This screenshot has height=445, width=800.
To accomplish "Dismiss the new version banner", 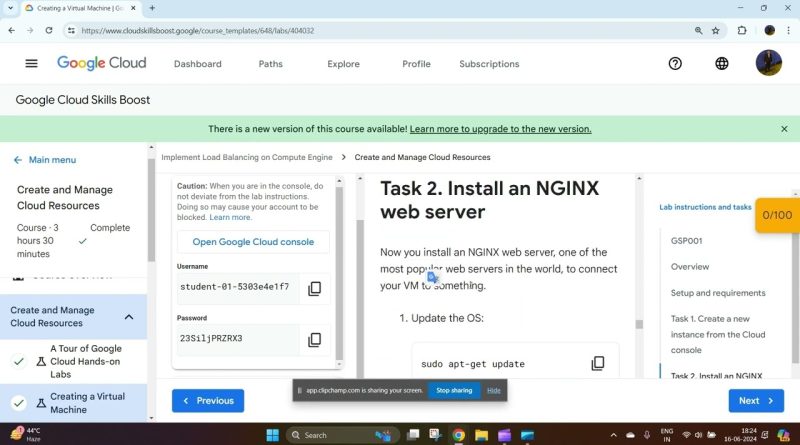I will (x=784, y=129).
